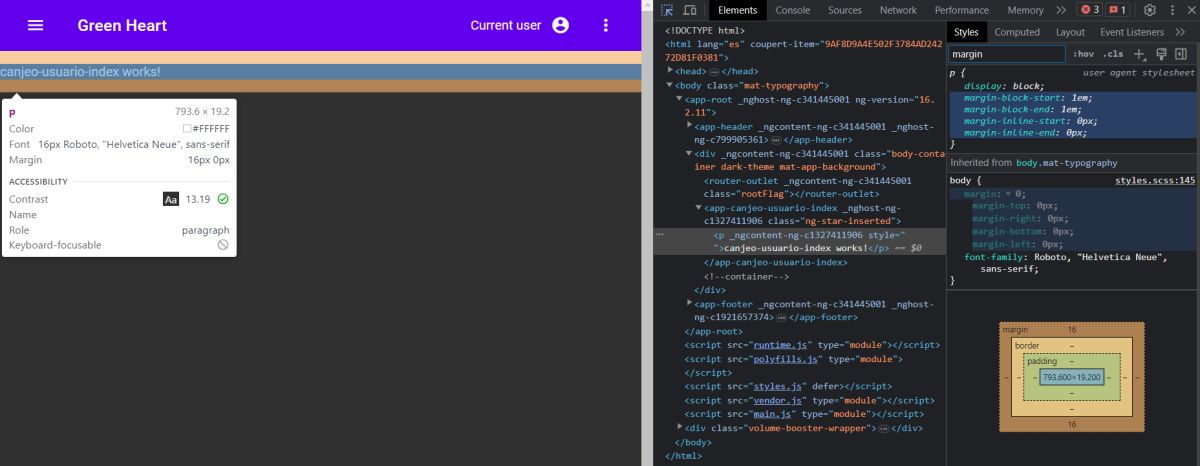
Task: Toggle the :hov element state button
Action: point(1084,54)
